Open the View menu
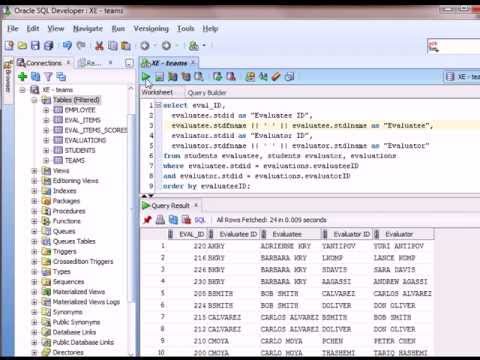 (56, 29)
